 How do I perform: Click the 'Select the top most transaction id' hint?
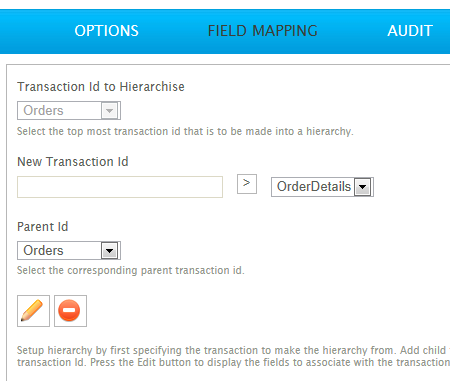pyautogui.click(x=185, y=131)
